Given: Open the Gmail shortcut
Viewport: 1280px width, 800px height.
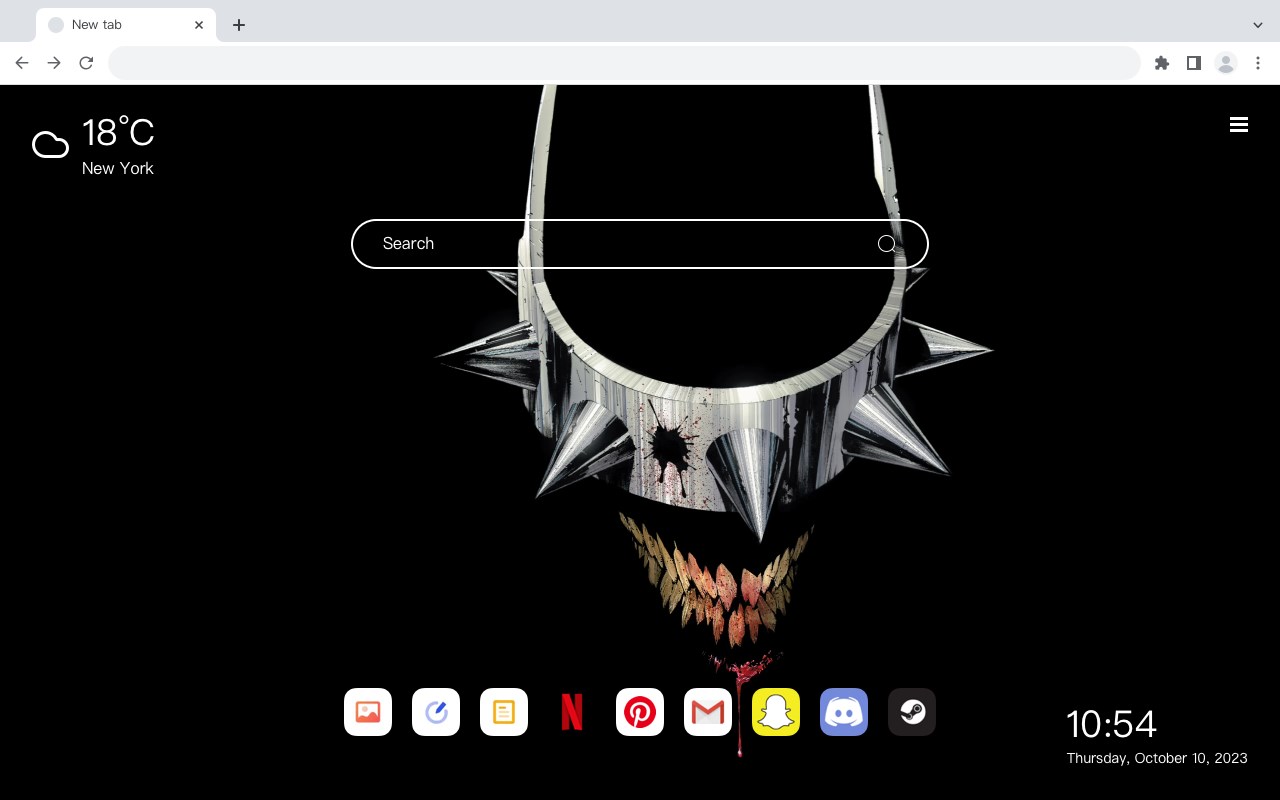Looking at the screenshot, I should click(708, 712).
